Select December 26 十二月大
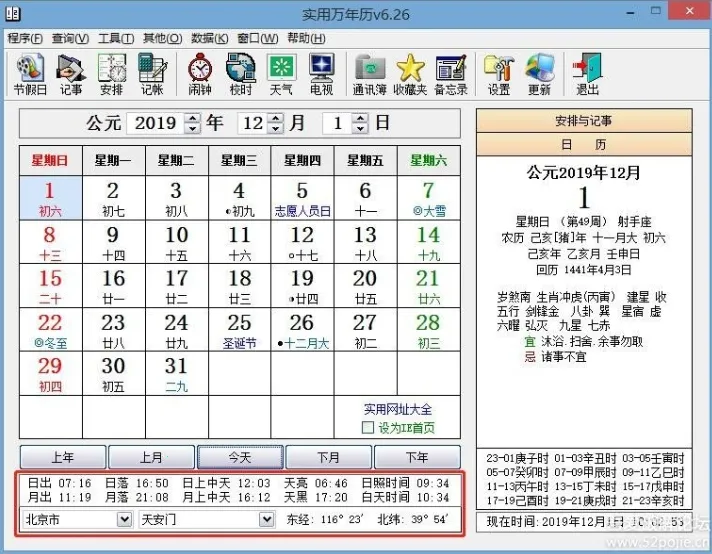Image resolution: width=712 pixels, height=554 pixels. [302, 330]
